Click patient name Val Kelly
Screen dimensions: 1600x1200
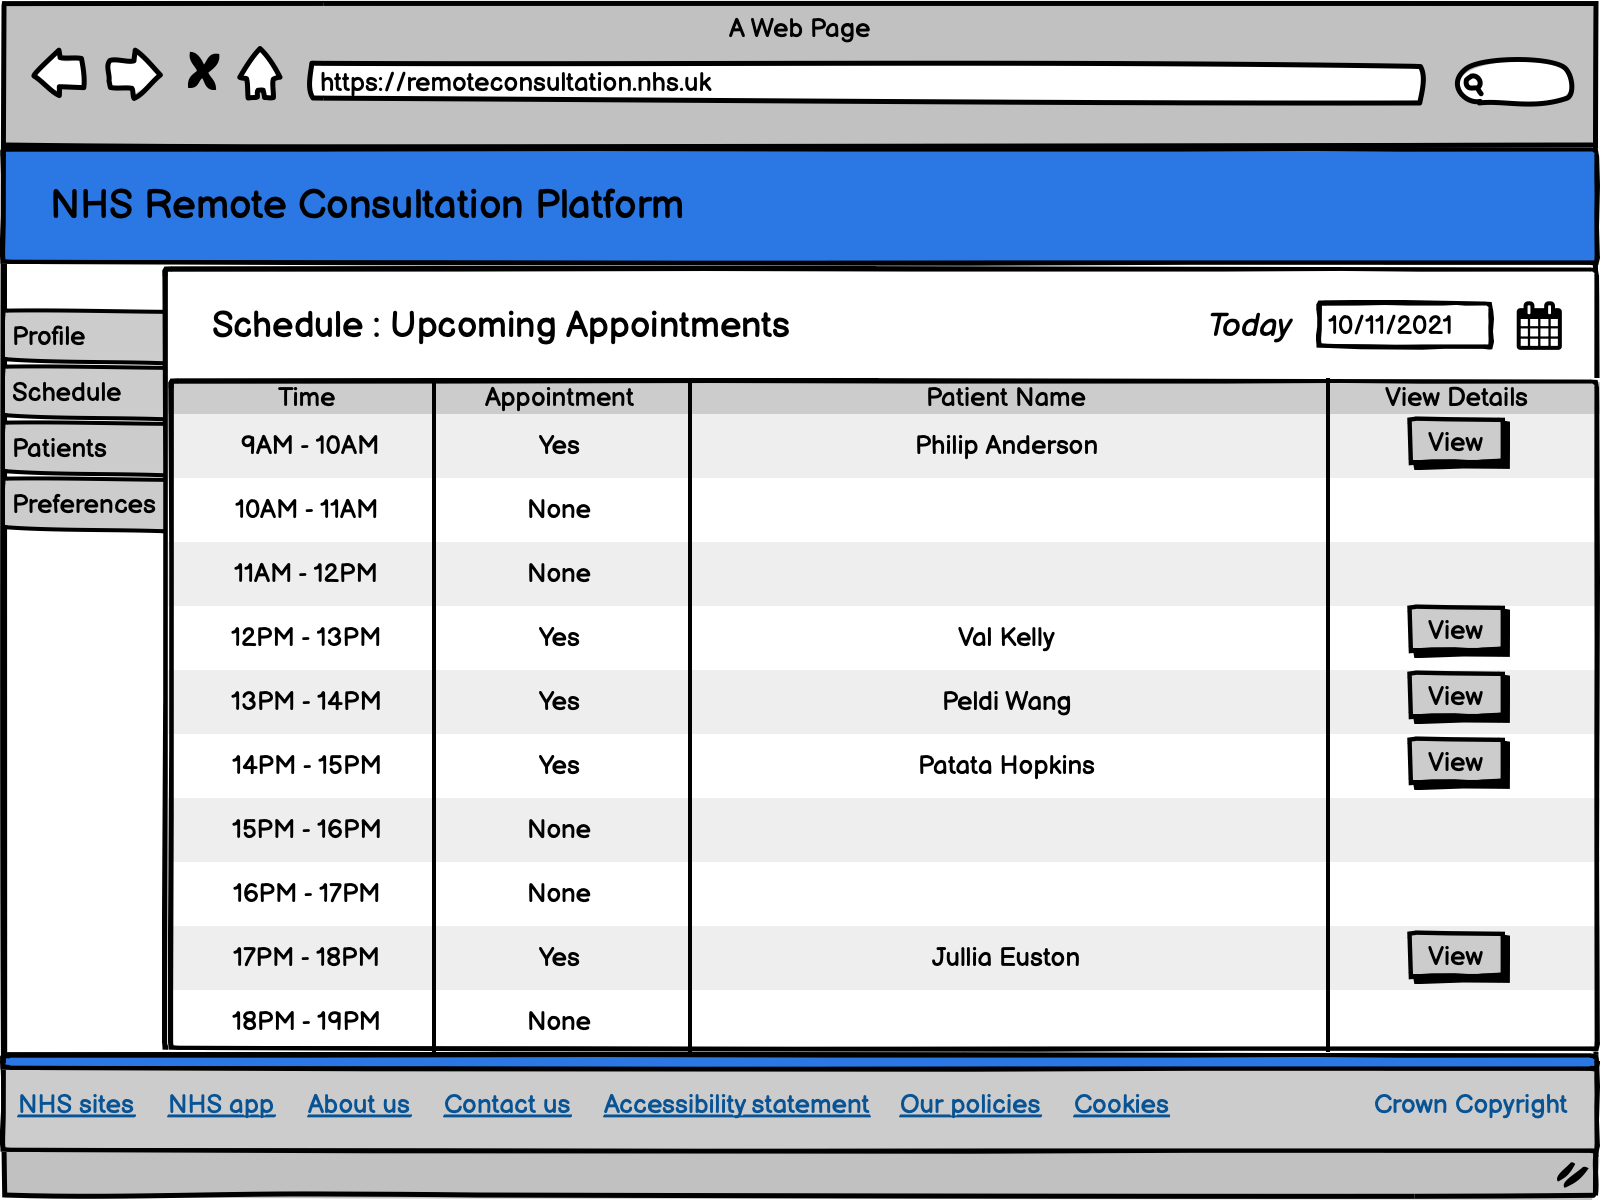click(1006, 637)
